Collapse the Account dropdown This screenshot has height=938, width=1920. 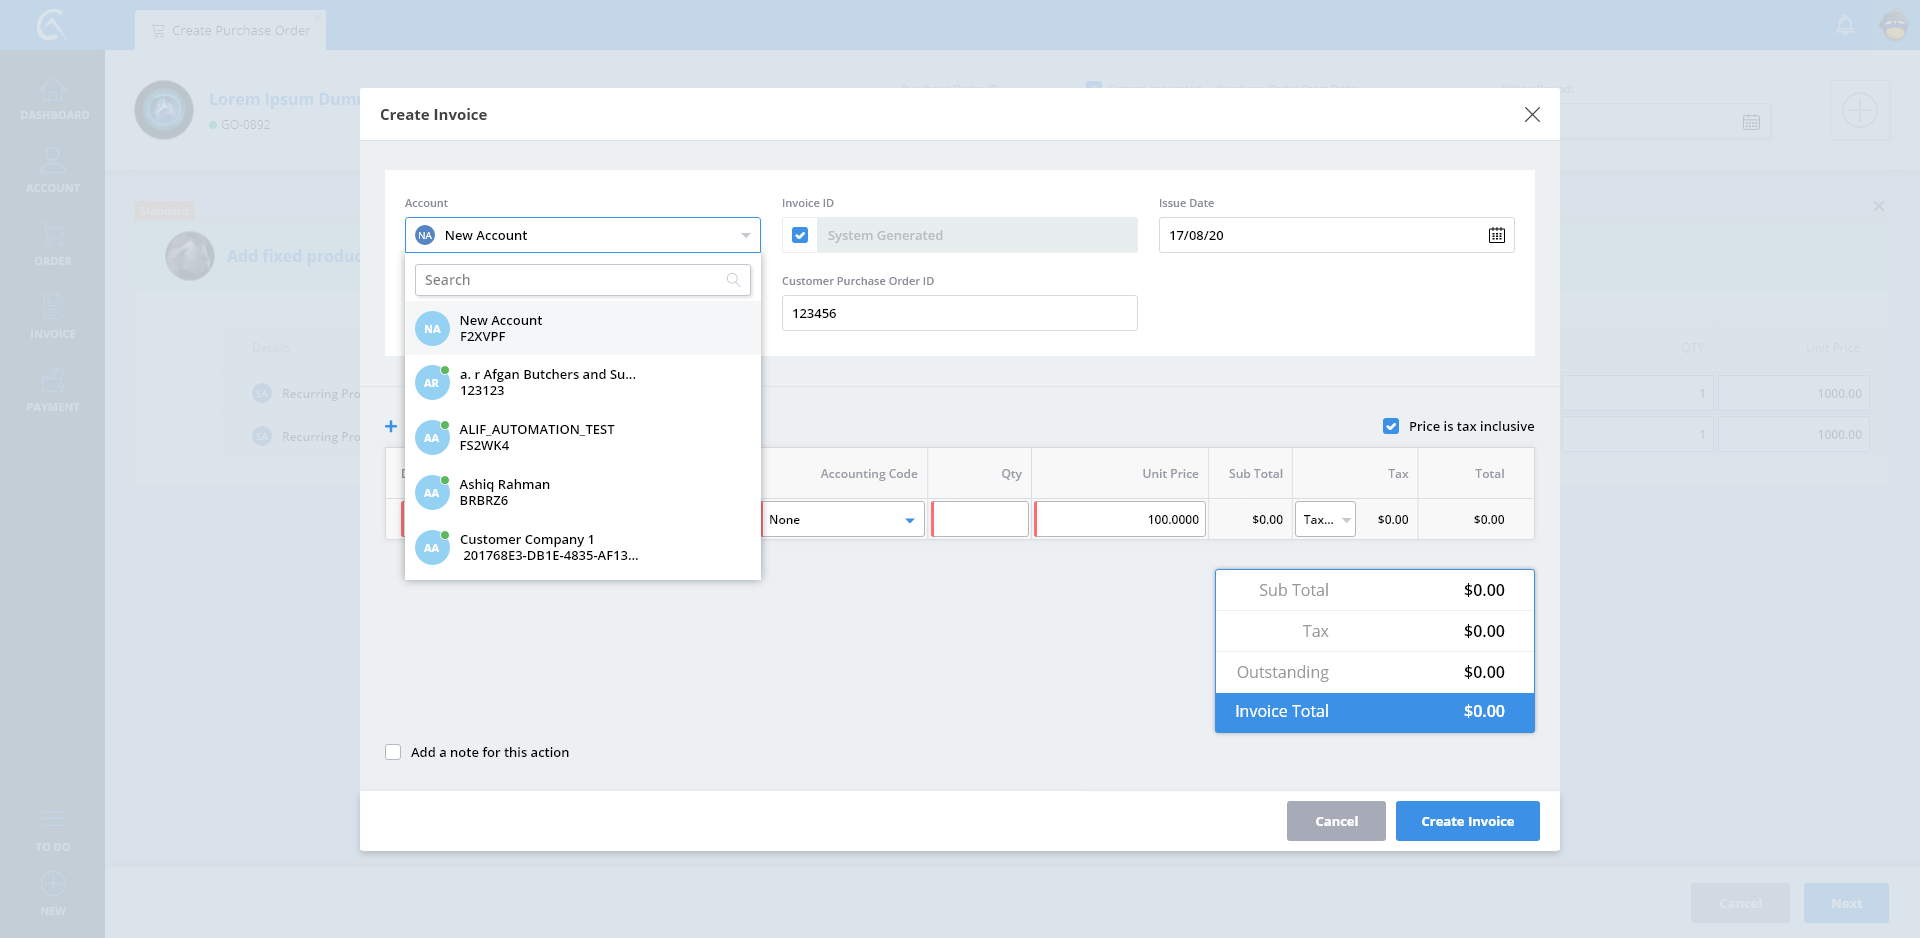tap(745, 235)
